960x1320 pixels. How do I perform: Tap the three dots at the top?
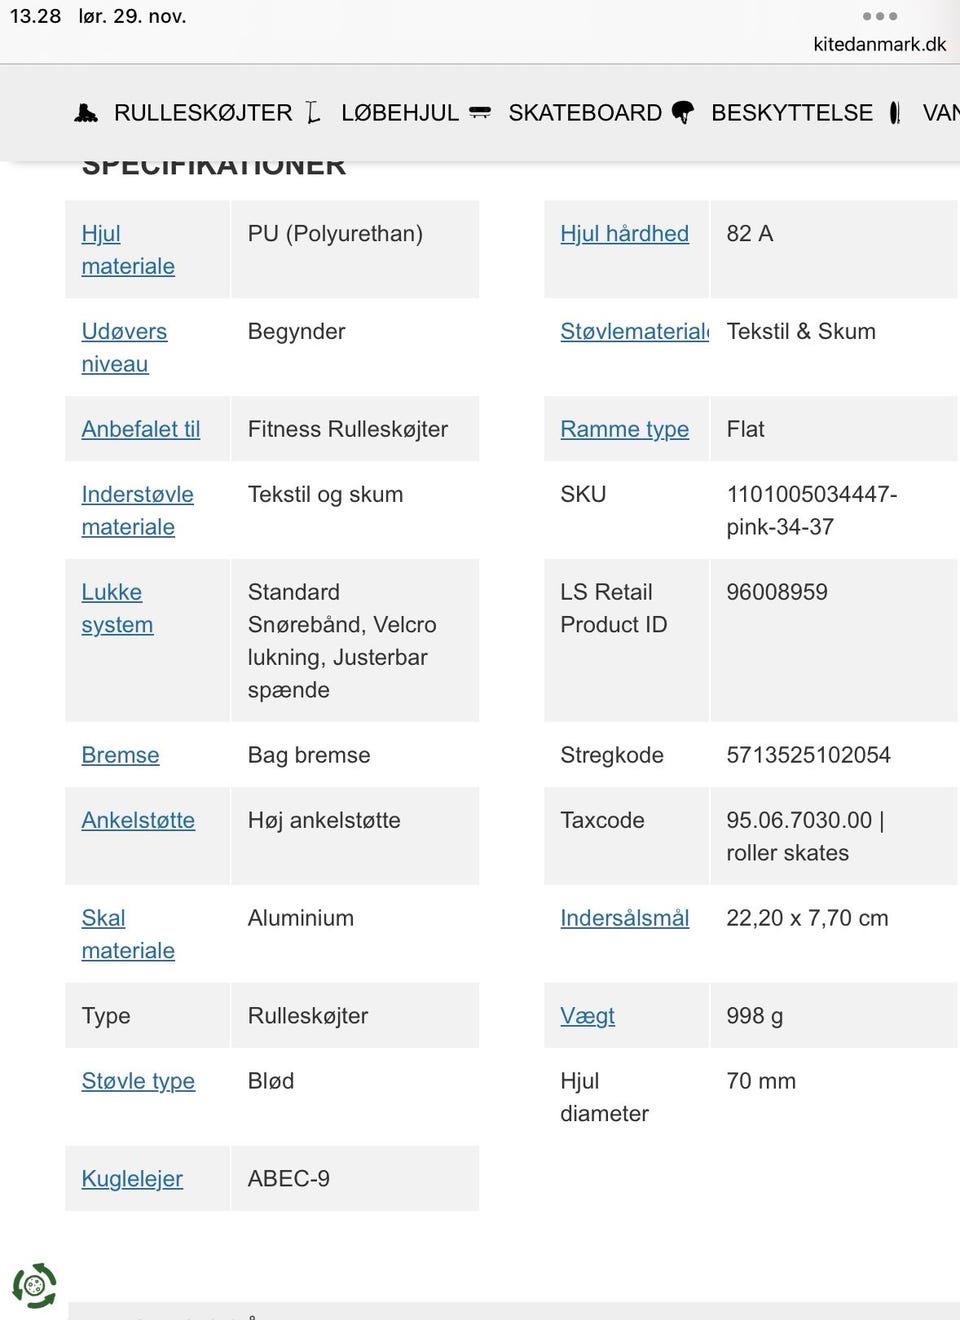click(x=879, y=16)
